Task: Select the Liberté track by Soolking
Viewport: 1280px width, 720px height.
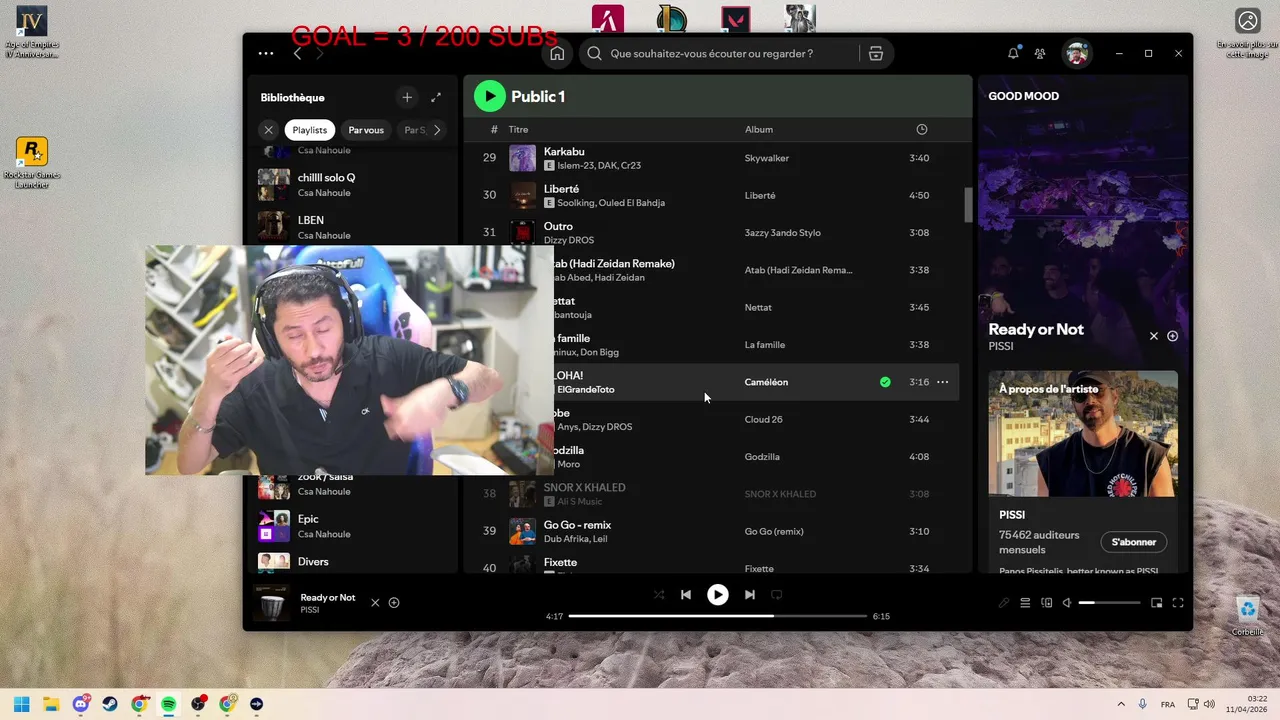Action: [x=718, y=195]
